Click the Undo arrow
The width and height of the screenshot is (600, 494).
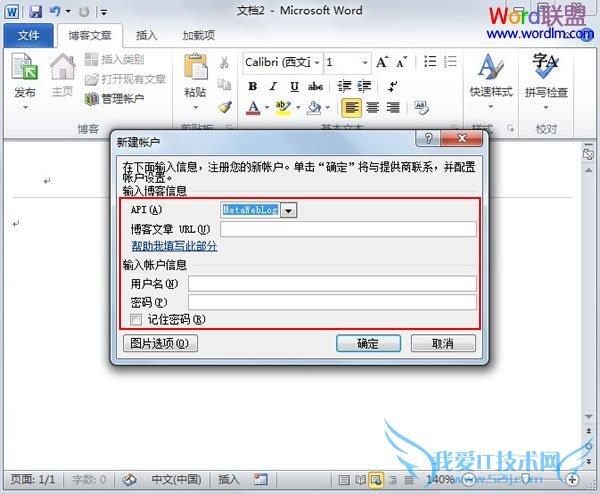pos(55,11)
